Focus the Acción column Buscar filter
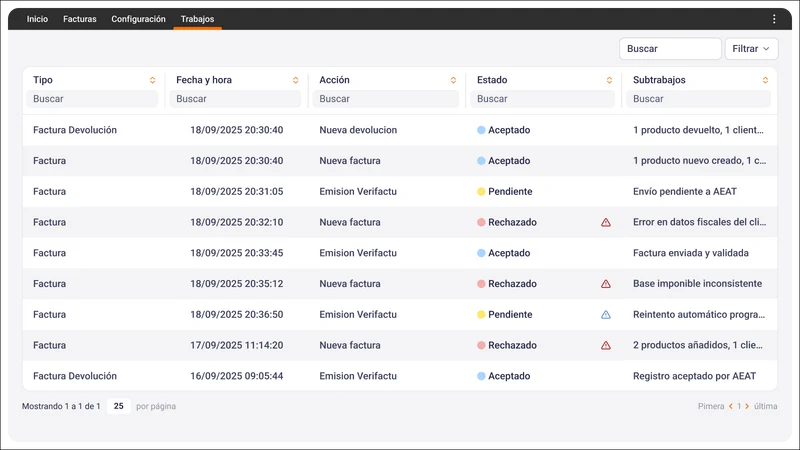 pos(386,98)
